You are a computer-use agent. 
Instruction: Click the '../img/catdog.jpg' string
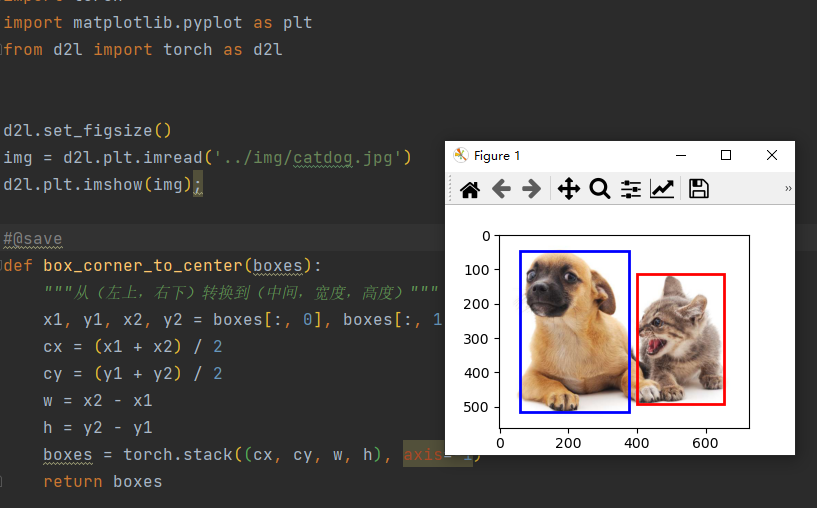click(307, 158)
